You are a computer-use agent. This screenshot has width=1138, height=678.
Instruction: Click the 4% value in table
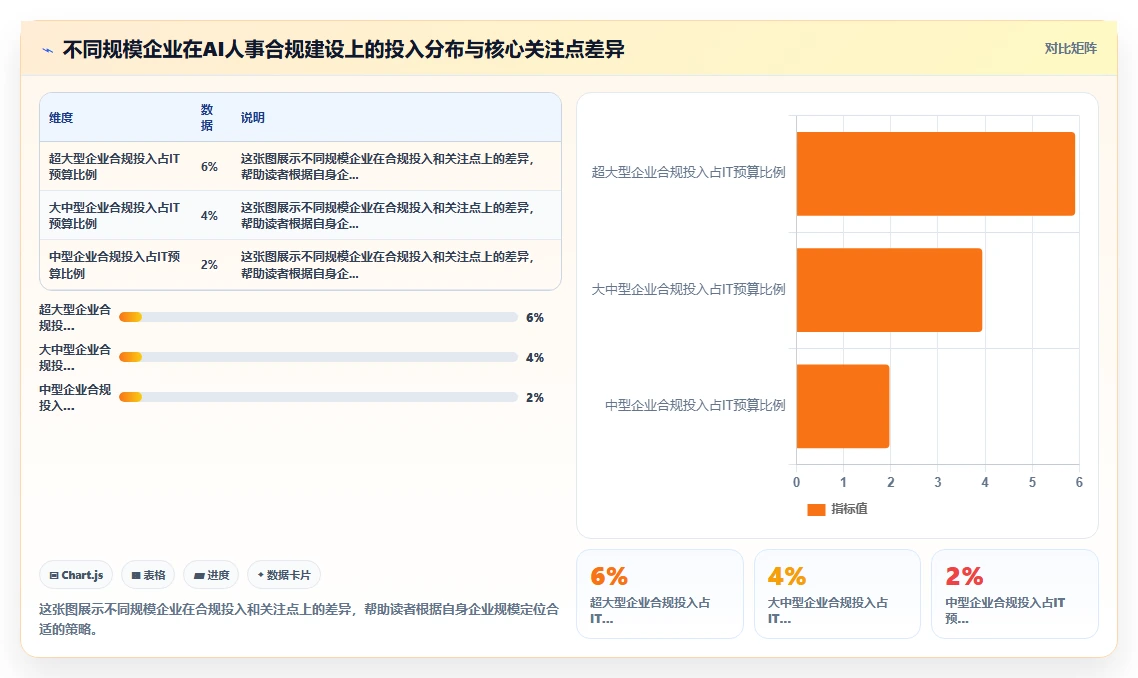[x=209, y=216]
